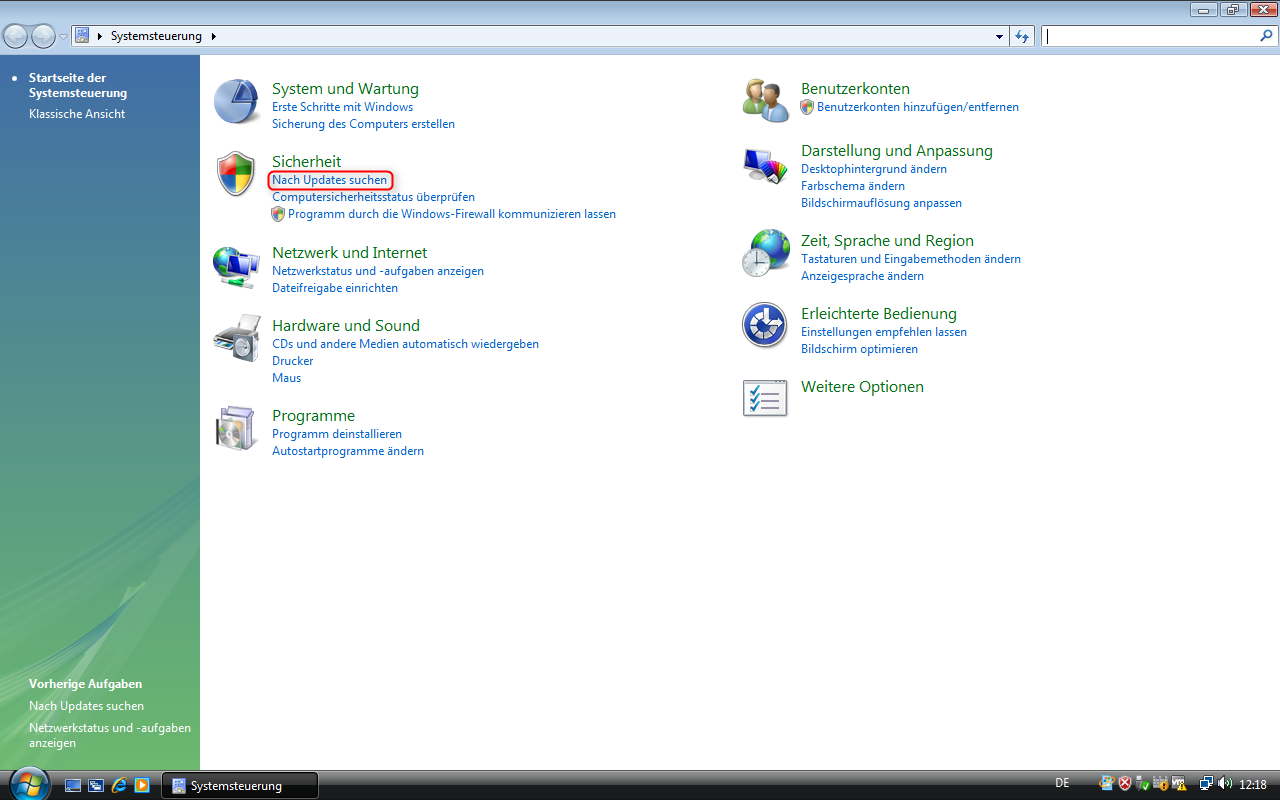Open the Hardware und Sound printer icon

236,338
